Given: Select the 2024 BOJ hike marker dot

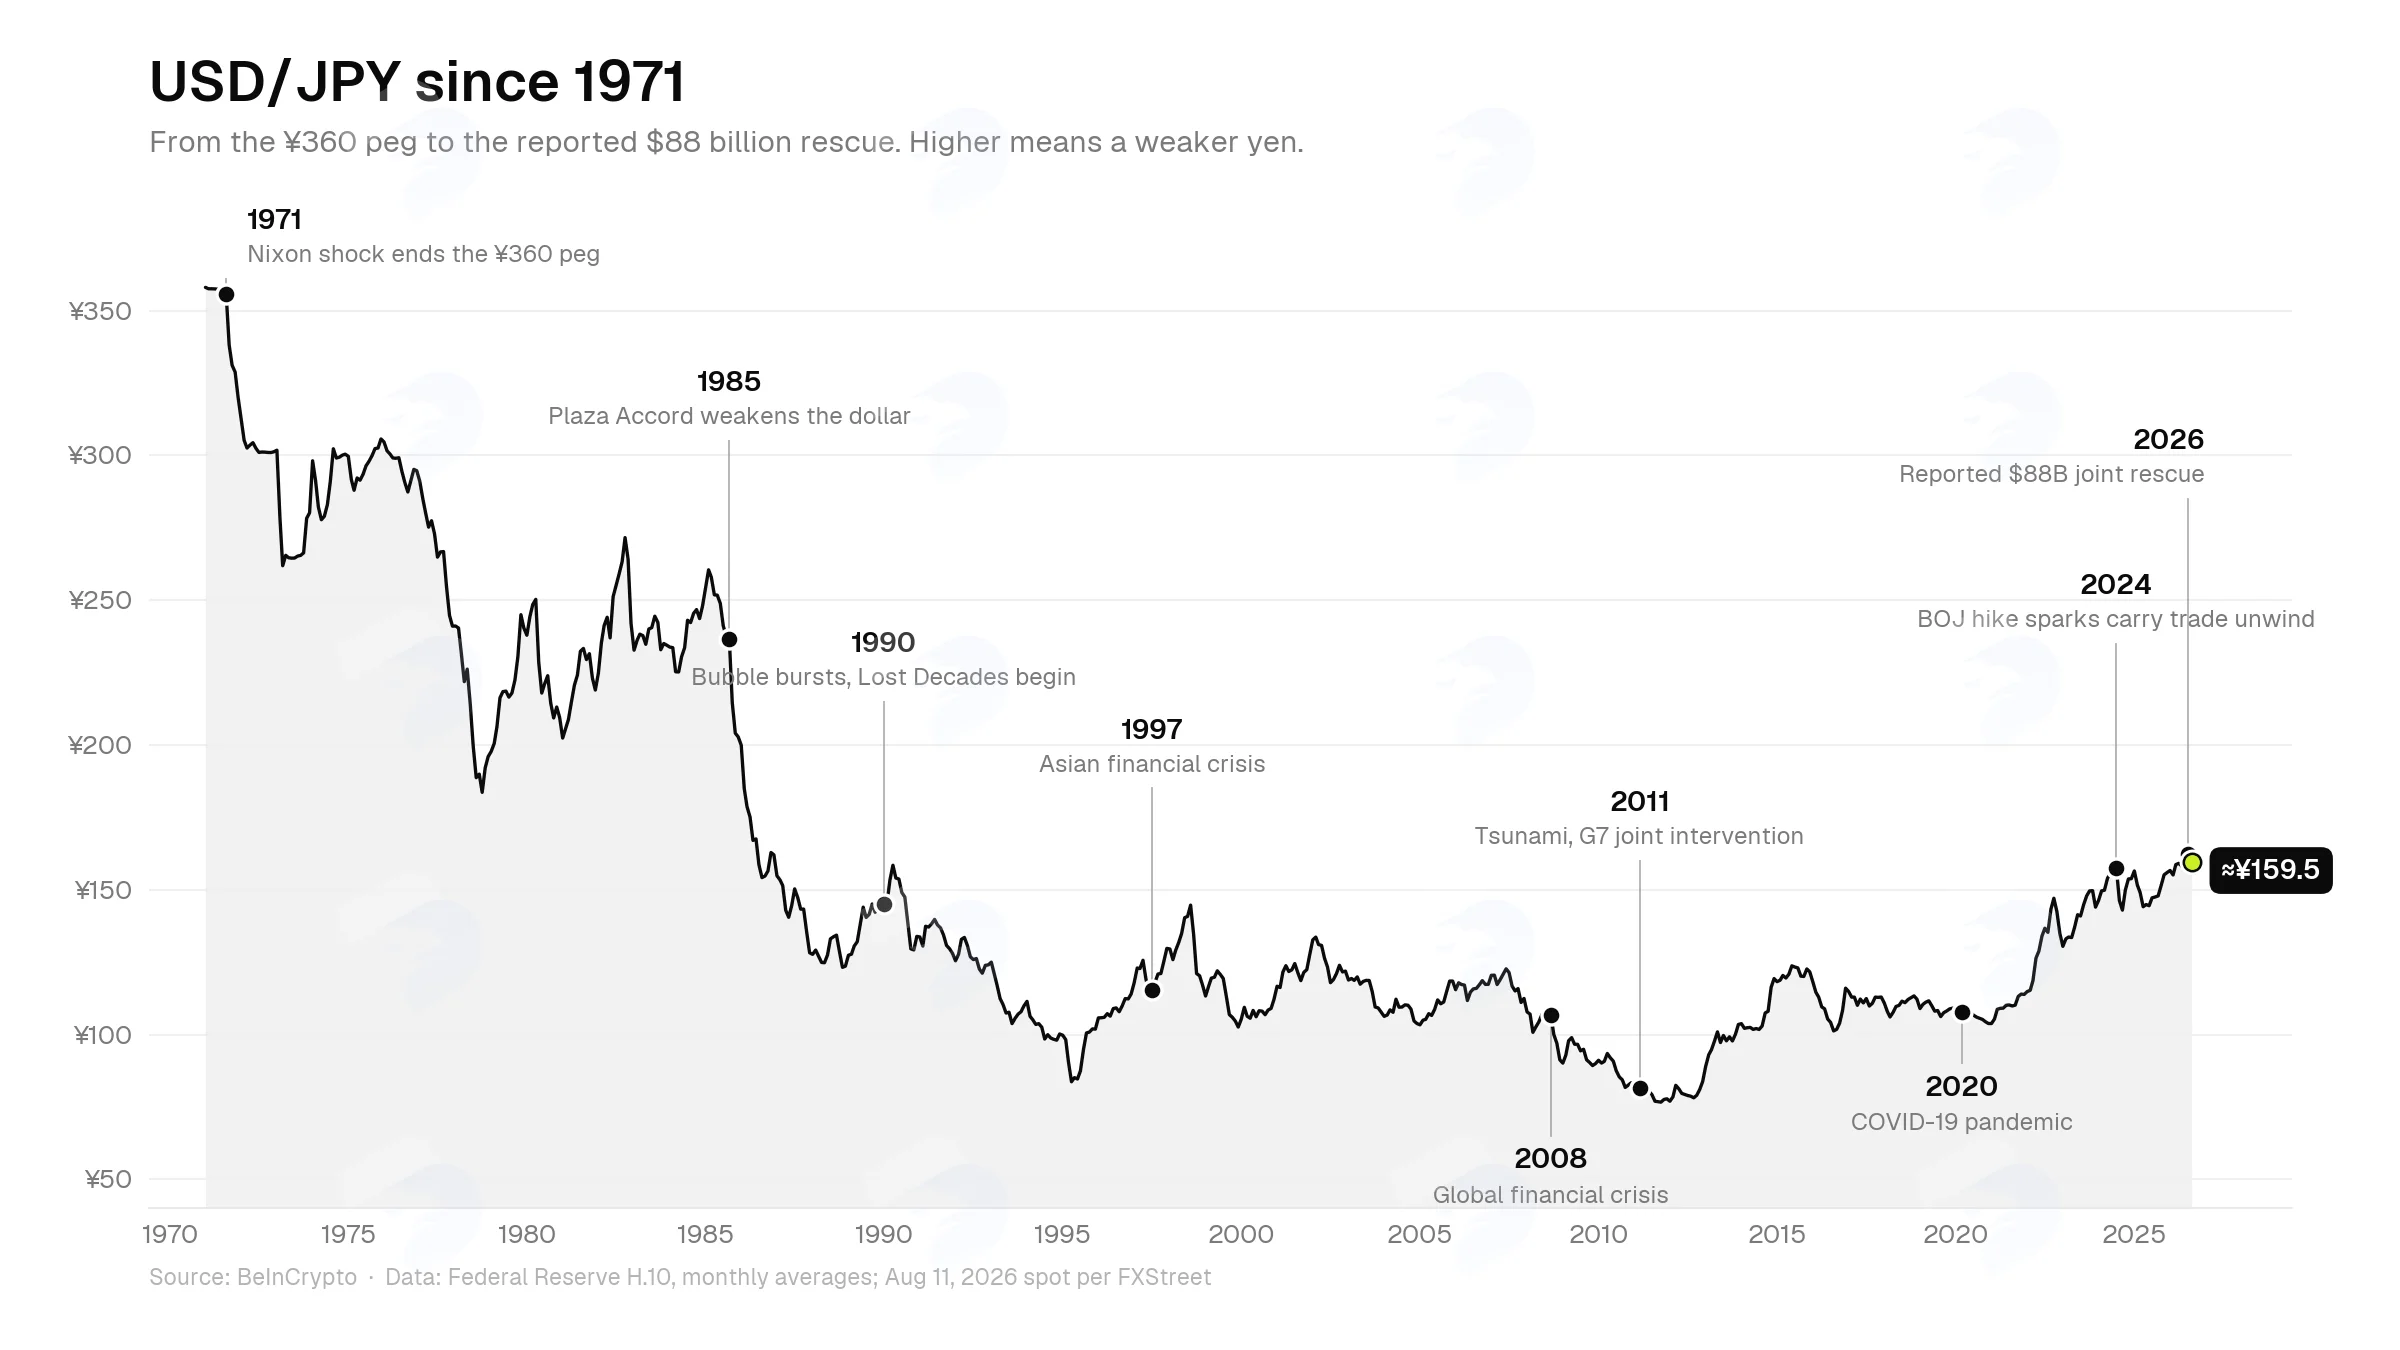Looking at the screenshot, I should tap(2116, 868).
